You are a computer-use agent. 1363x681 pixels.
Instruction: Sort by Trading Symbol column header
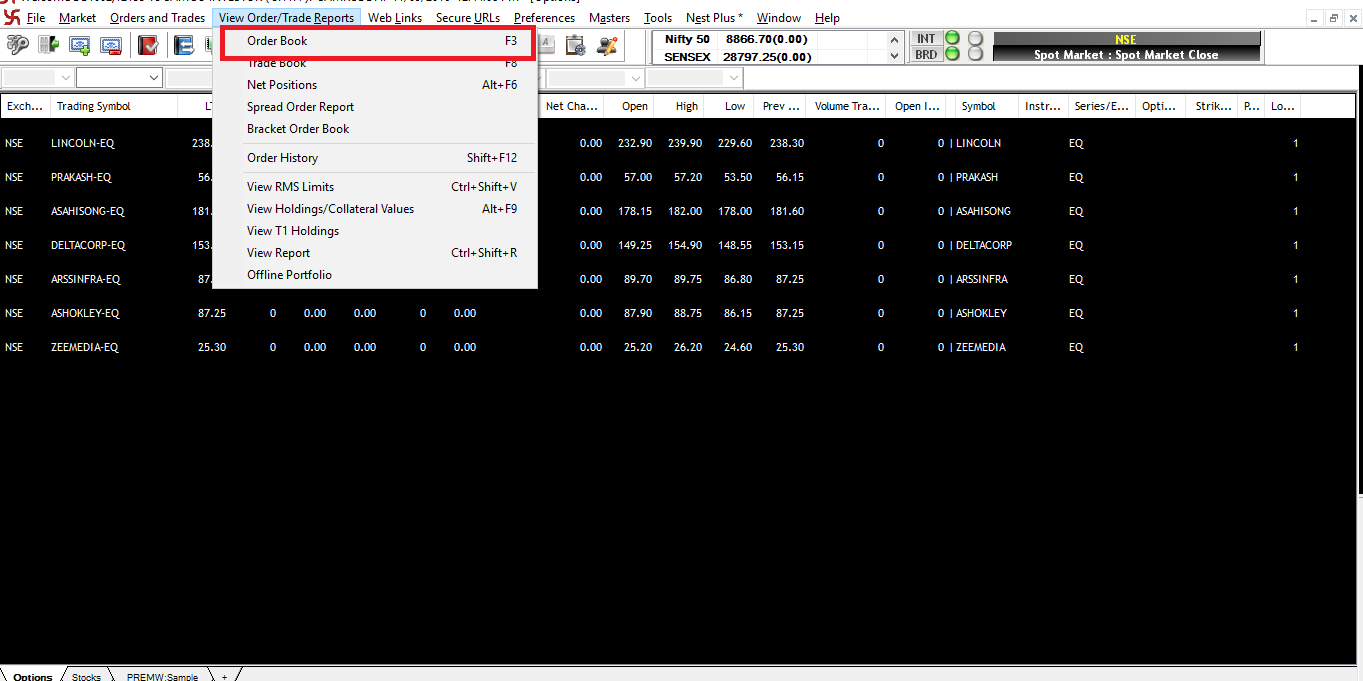[114, 106]
